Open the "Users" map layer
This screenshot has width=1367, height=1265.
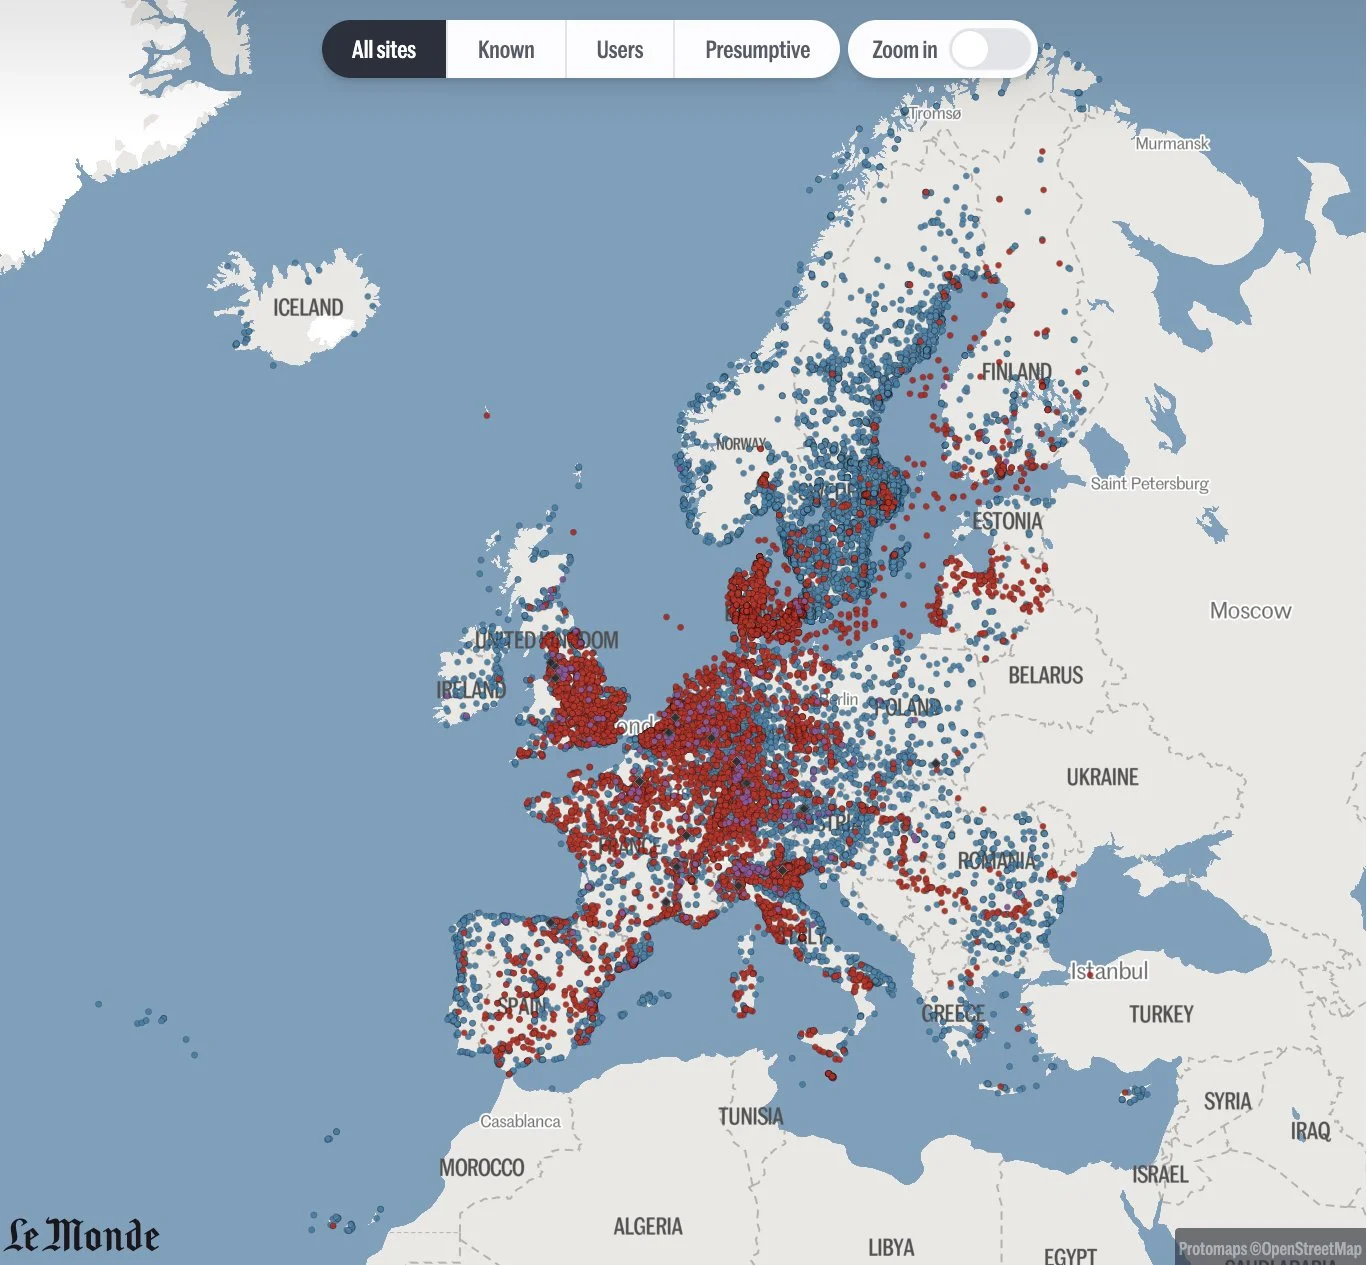(x=620, y=49)
